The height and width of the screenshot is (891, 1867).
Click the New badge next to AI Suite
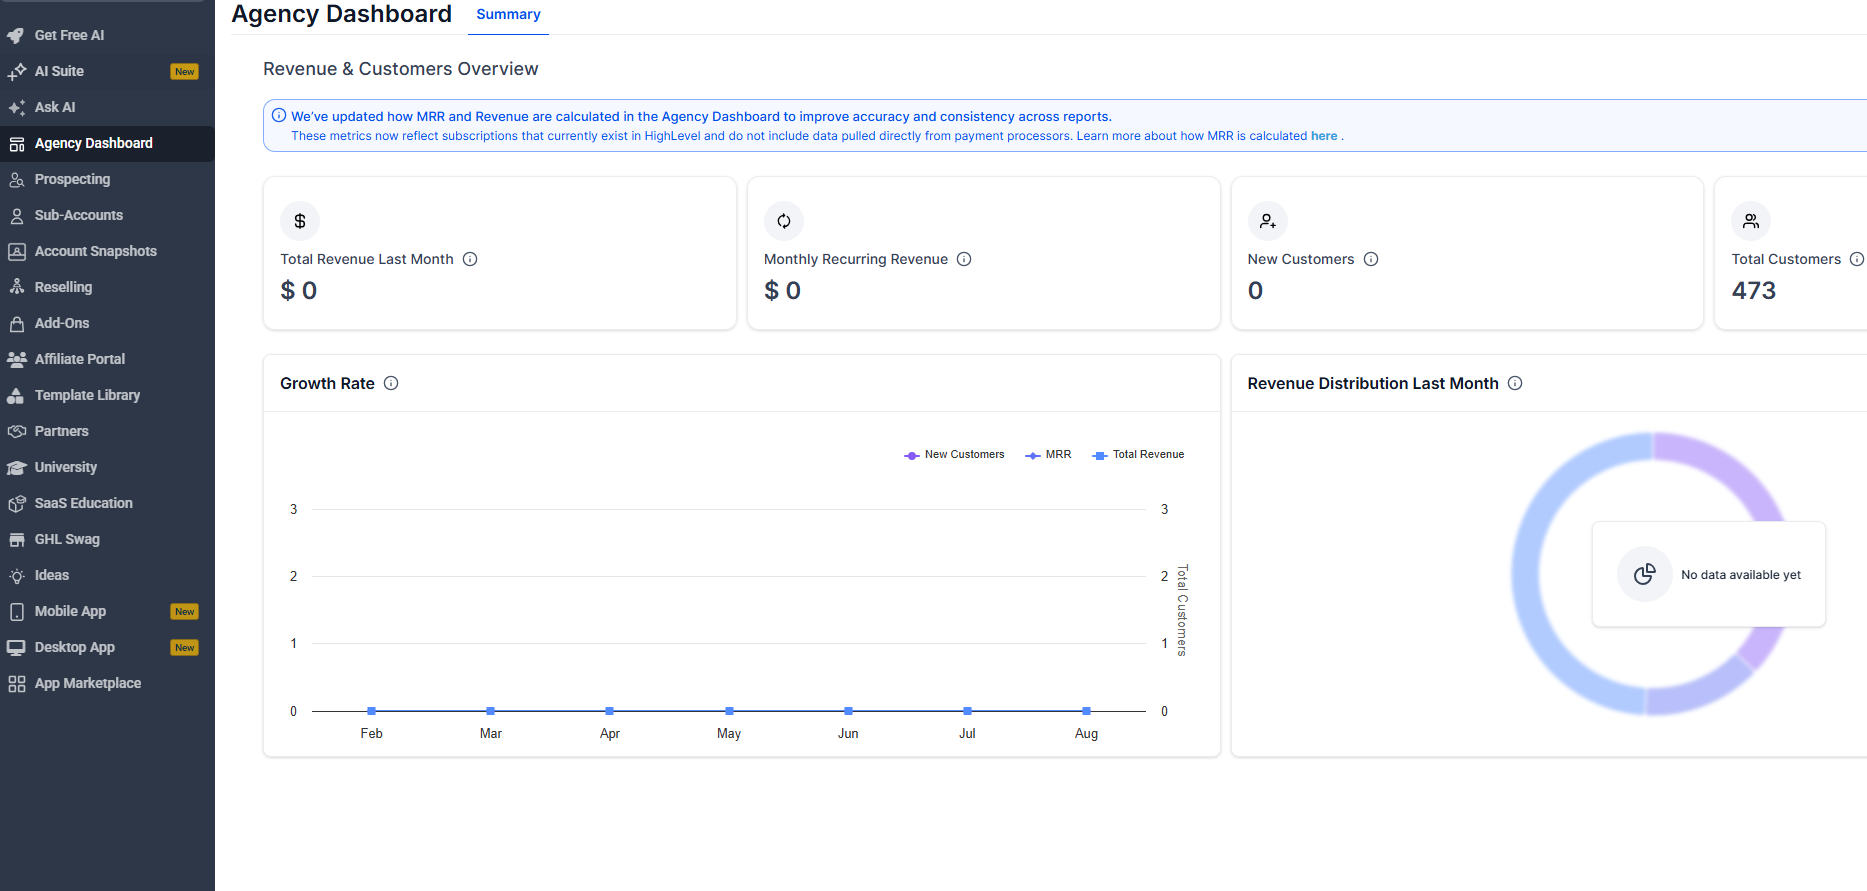pyautogui.click(x=185, y=71)
